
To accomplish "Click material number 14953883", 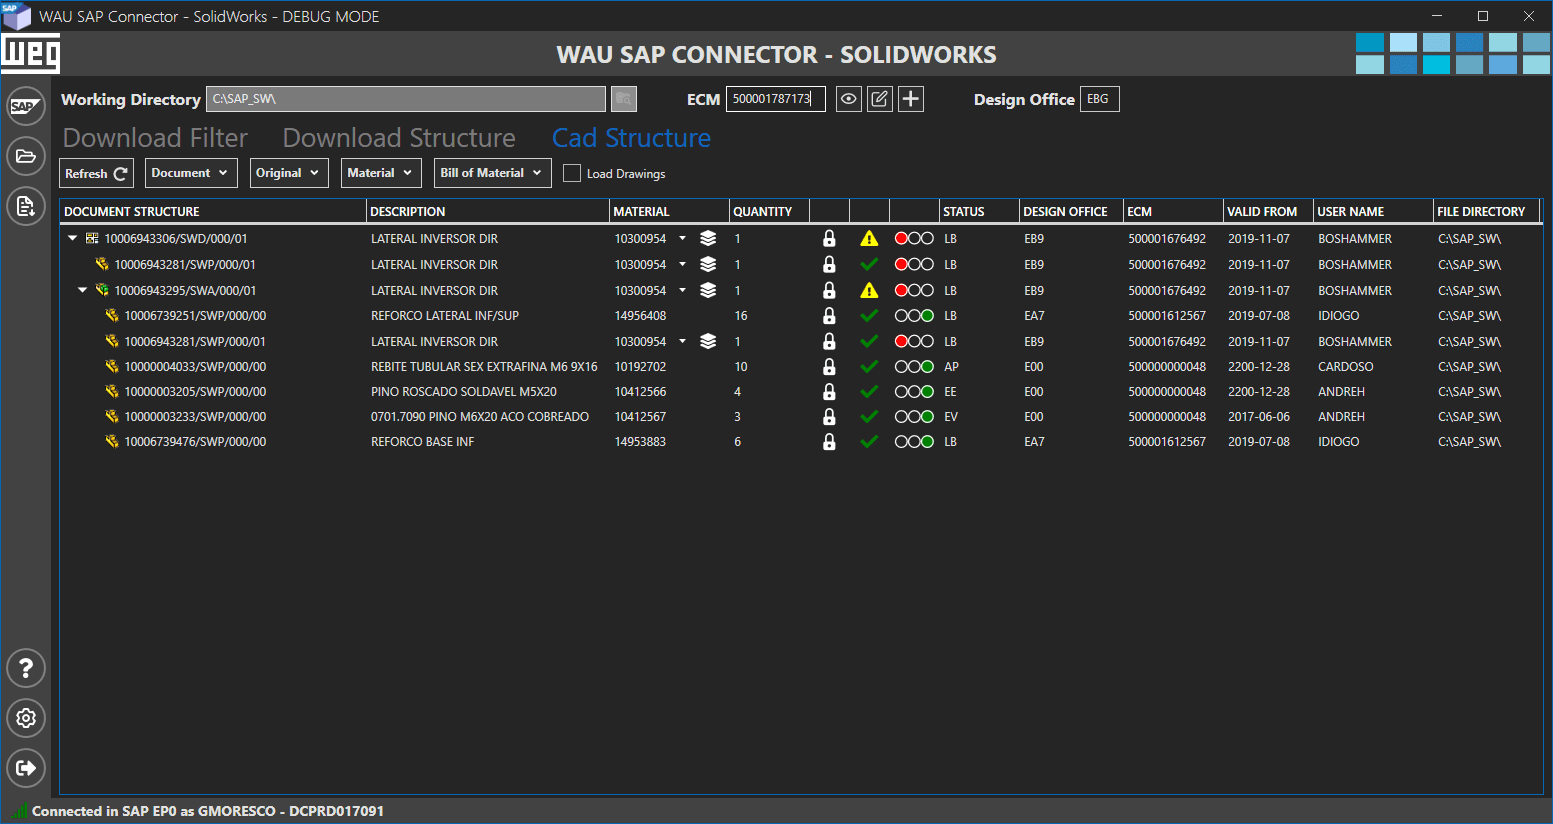I will point(640,441).
